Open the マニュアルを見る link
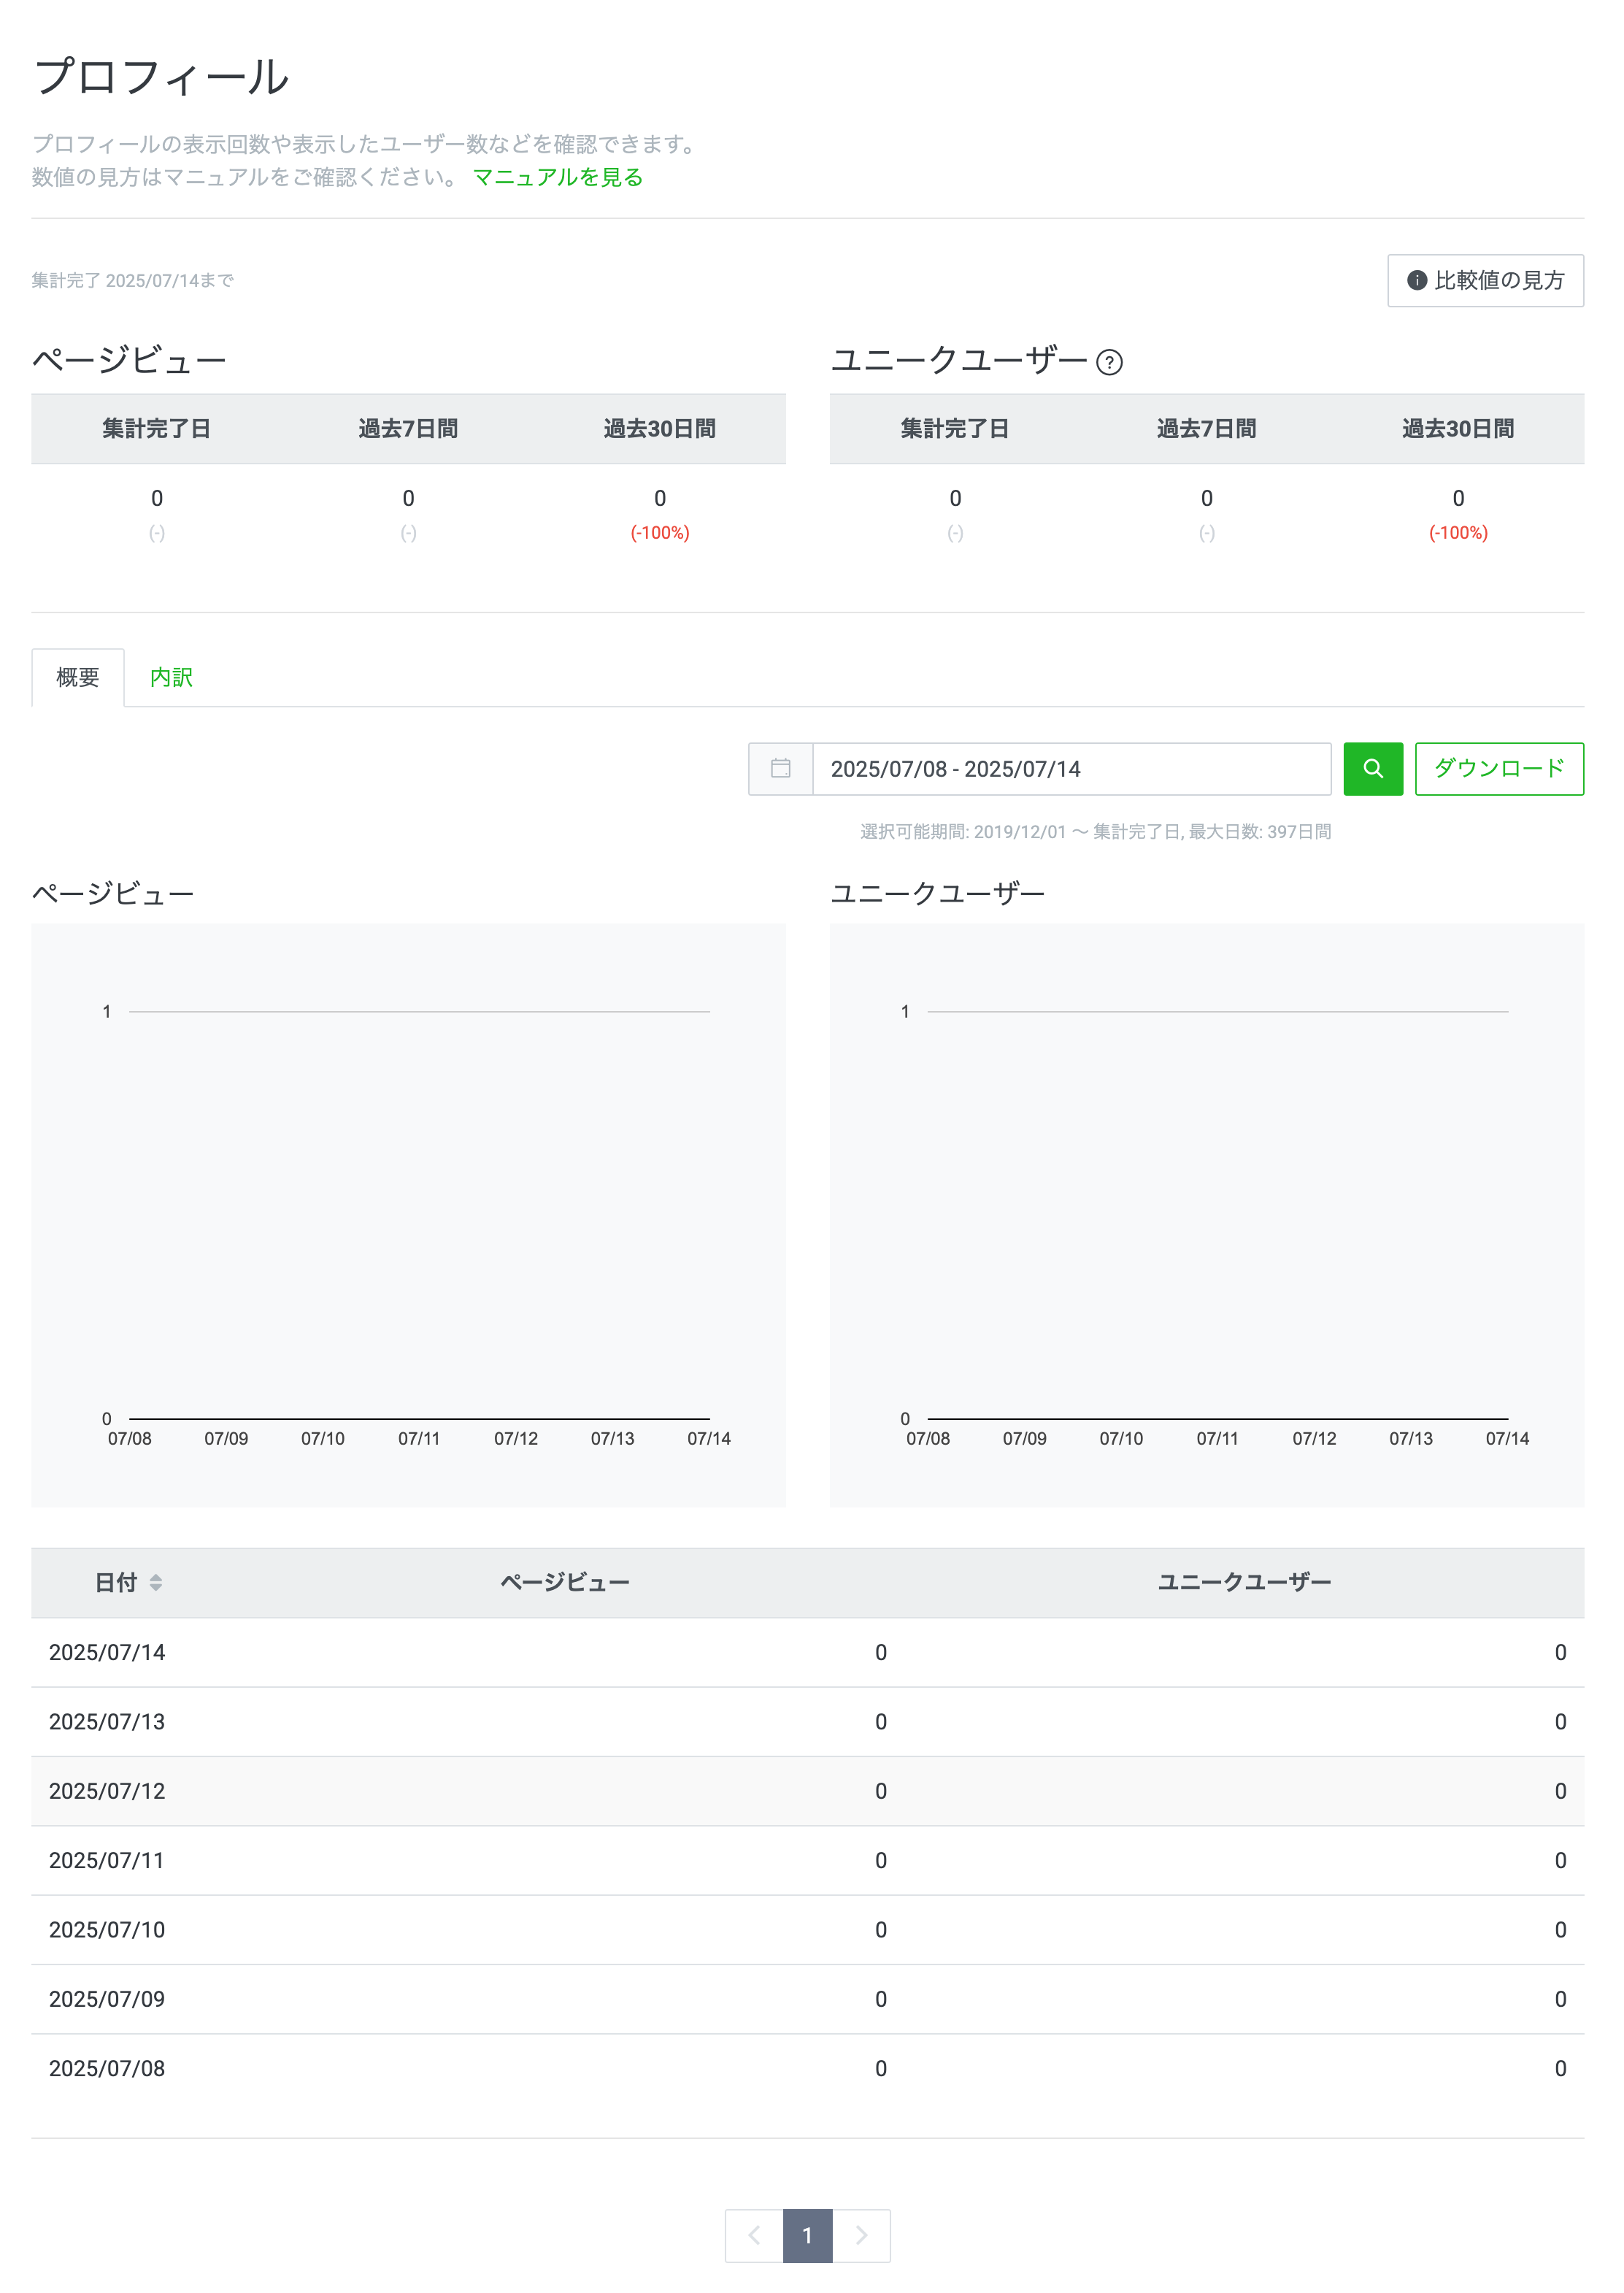This screenshot has height=2293, width=1624. [x=557, y=177]
